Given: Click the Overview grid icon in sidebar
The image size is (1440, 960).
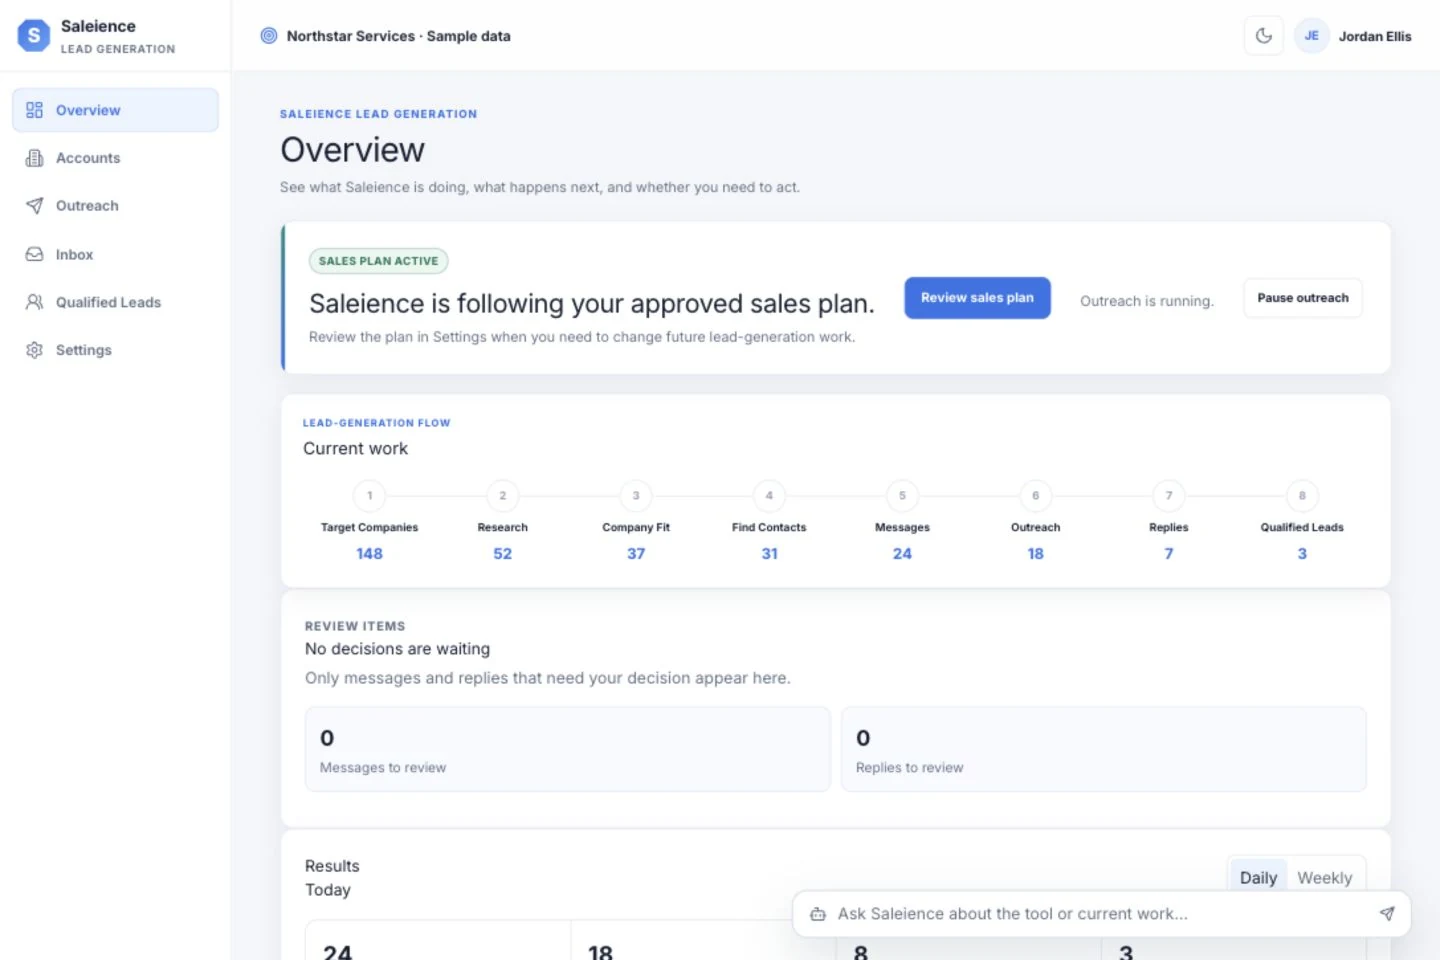Looking at the screenshot, I should [34, 110].
